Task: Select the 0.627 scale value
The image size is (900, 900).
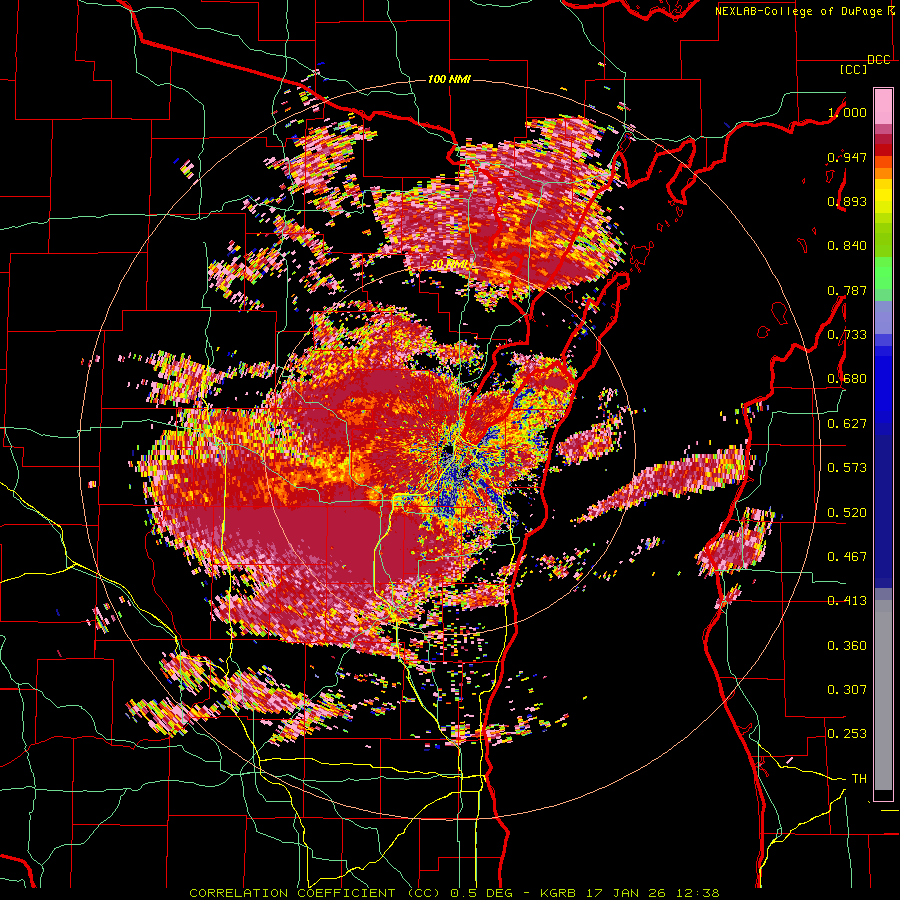Action: pyautogui.click(x=847, y=424)
